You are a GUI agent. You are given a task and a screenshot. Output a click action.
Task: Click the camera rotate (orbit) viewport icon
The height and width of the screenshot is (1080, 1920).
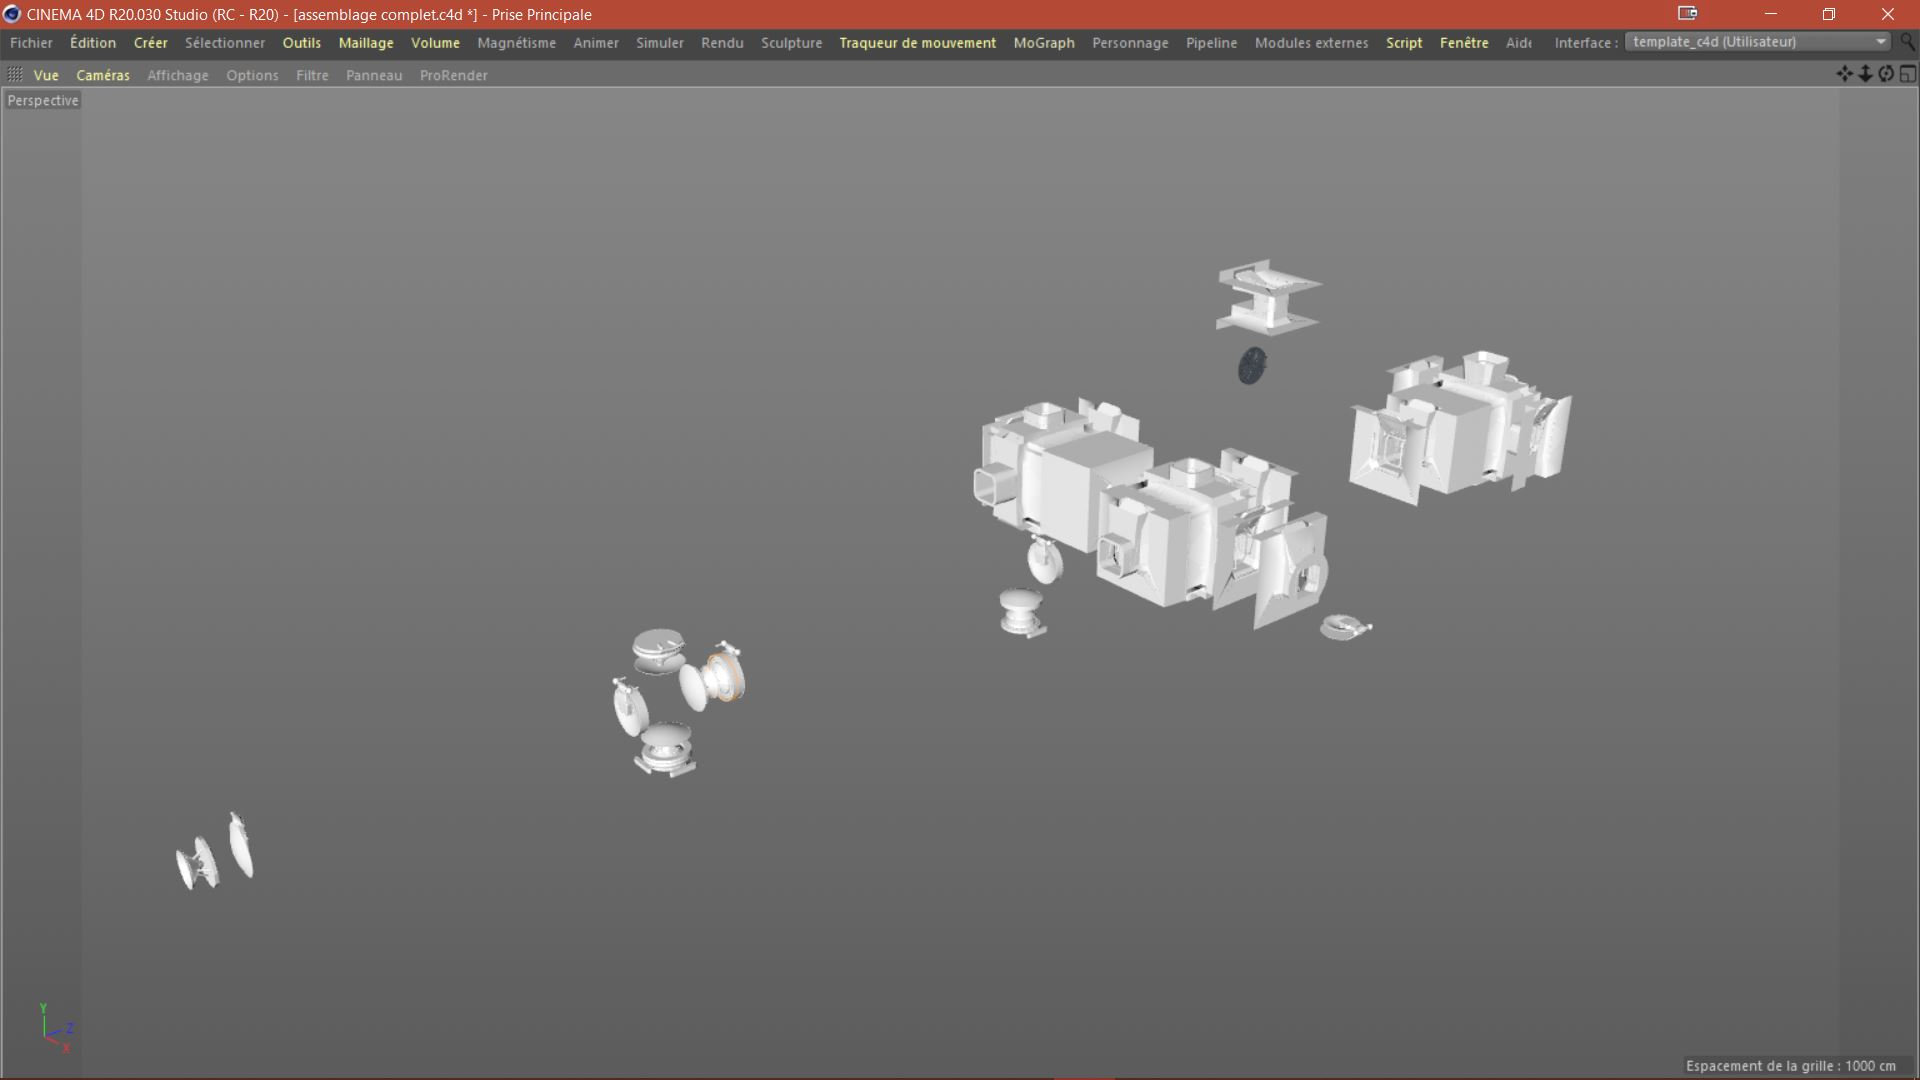pos(1886,74)
